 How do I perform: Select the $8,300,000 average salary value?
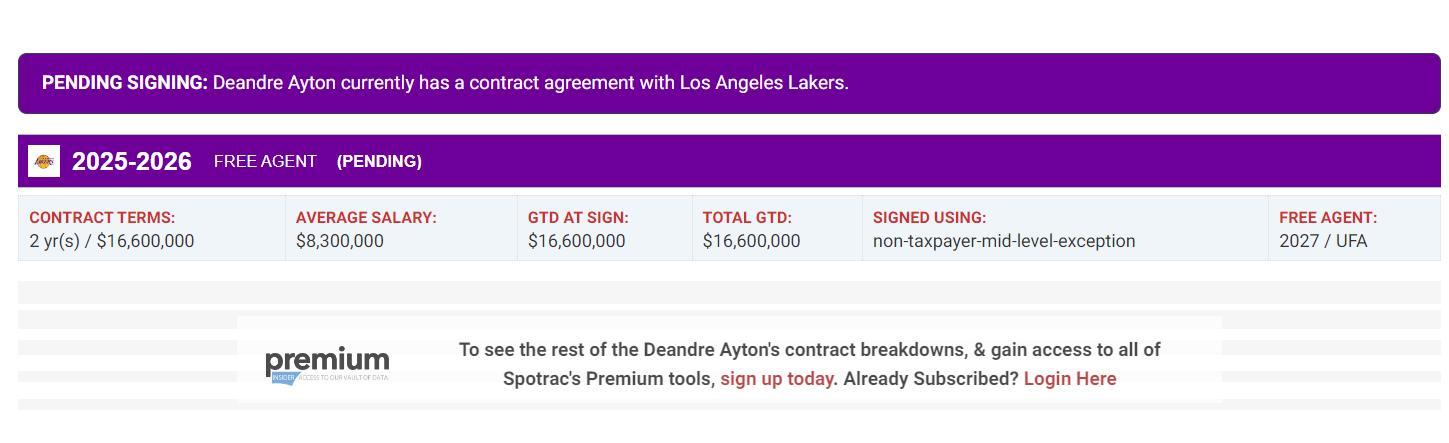coord(340,241)
